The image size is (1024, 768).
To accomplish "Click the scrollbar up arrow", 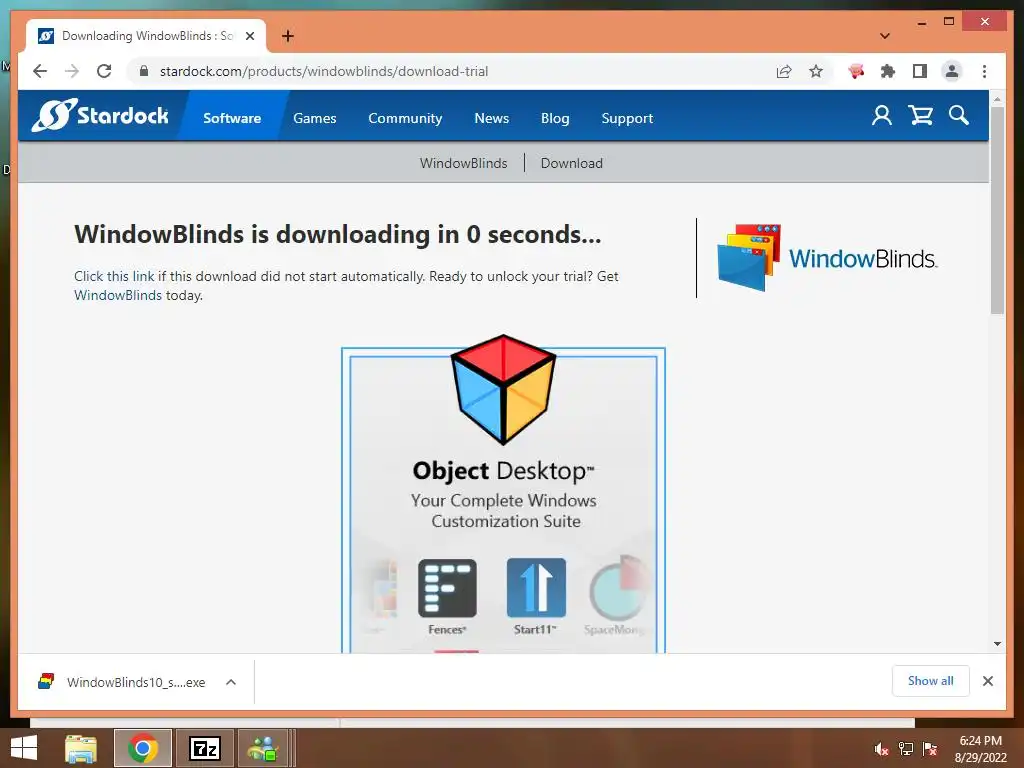I will 997,99.
